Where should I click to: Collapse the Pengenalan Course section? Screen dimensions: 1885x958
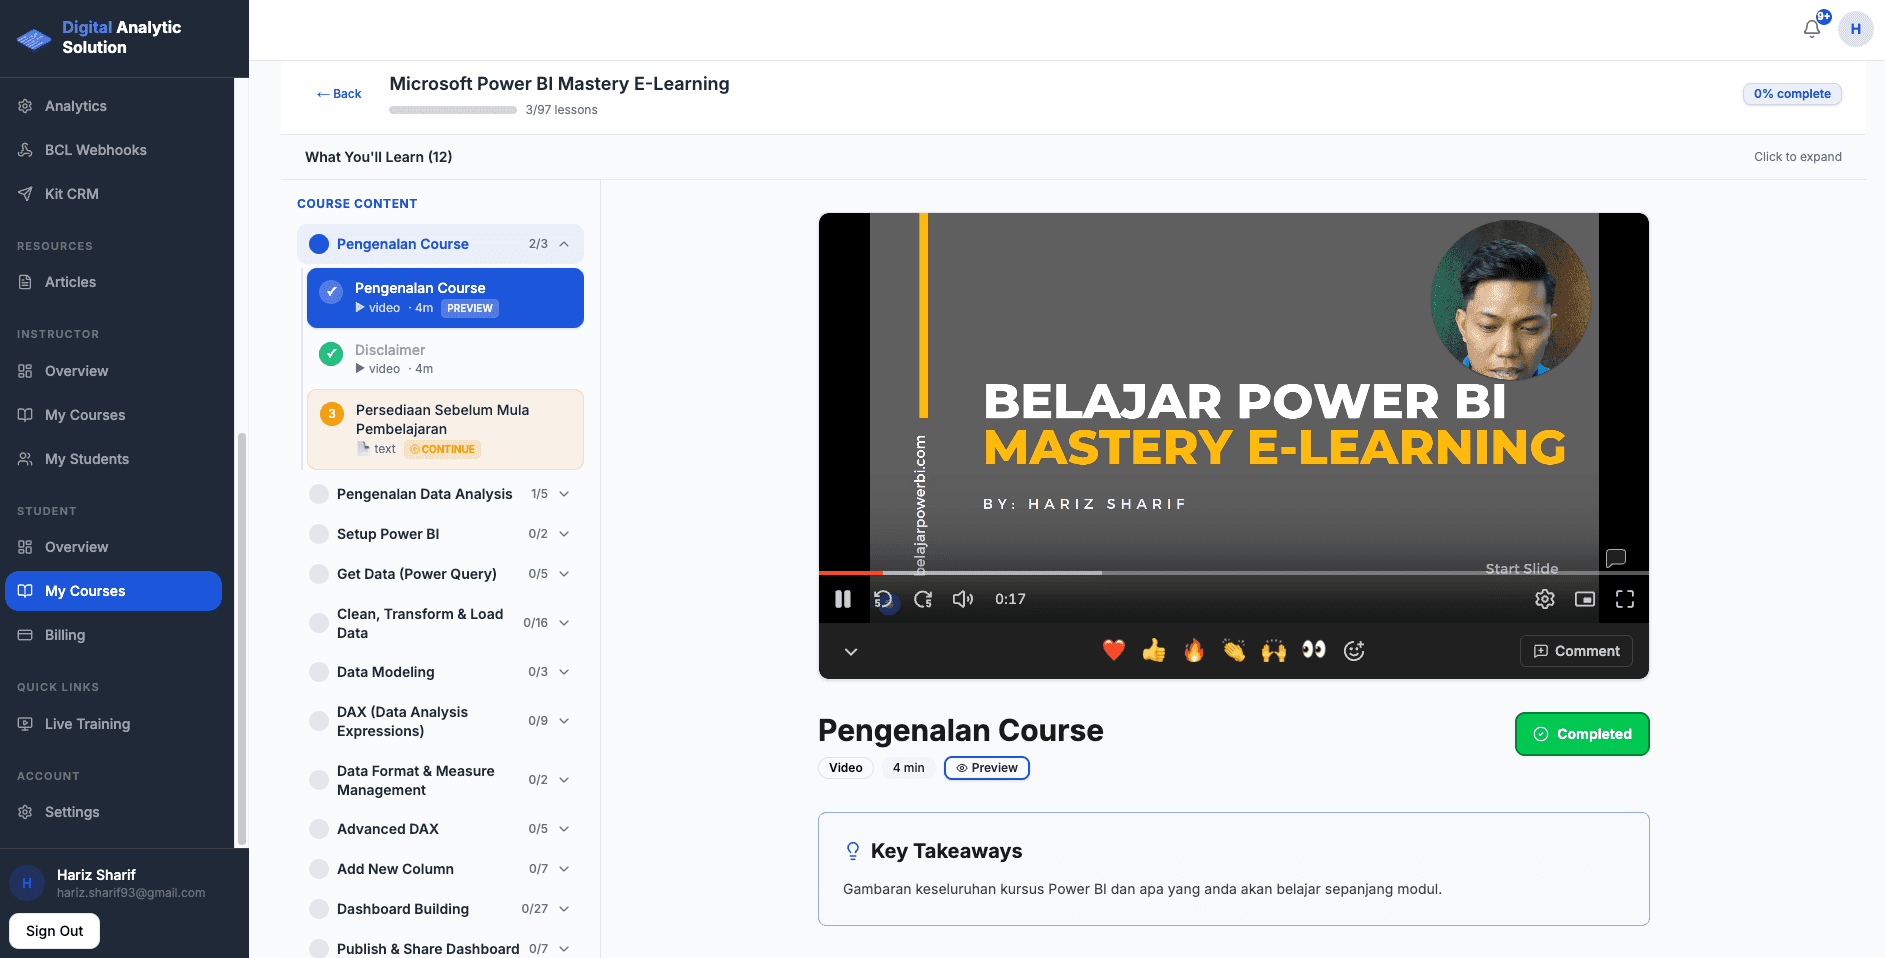(440, 244)
